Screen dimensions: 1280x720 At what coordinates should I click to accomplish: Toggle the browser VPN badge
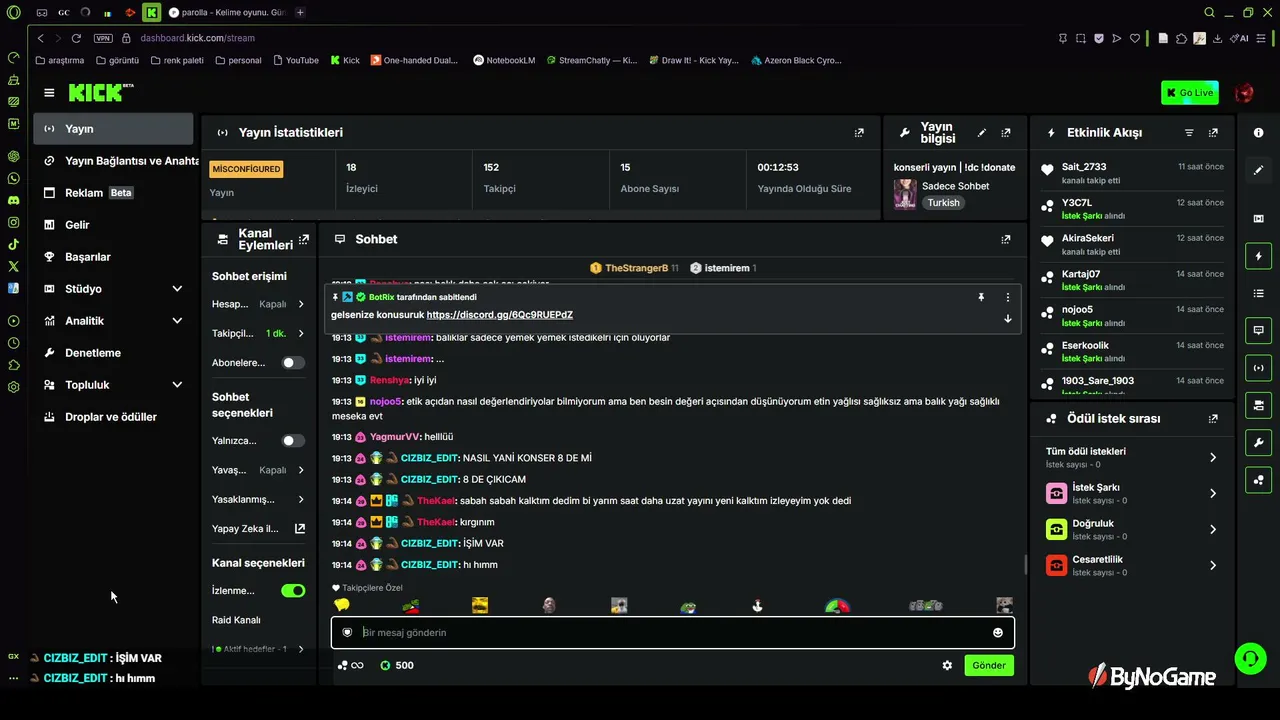tap(103, 38)
